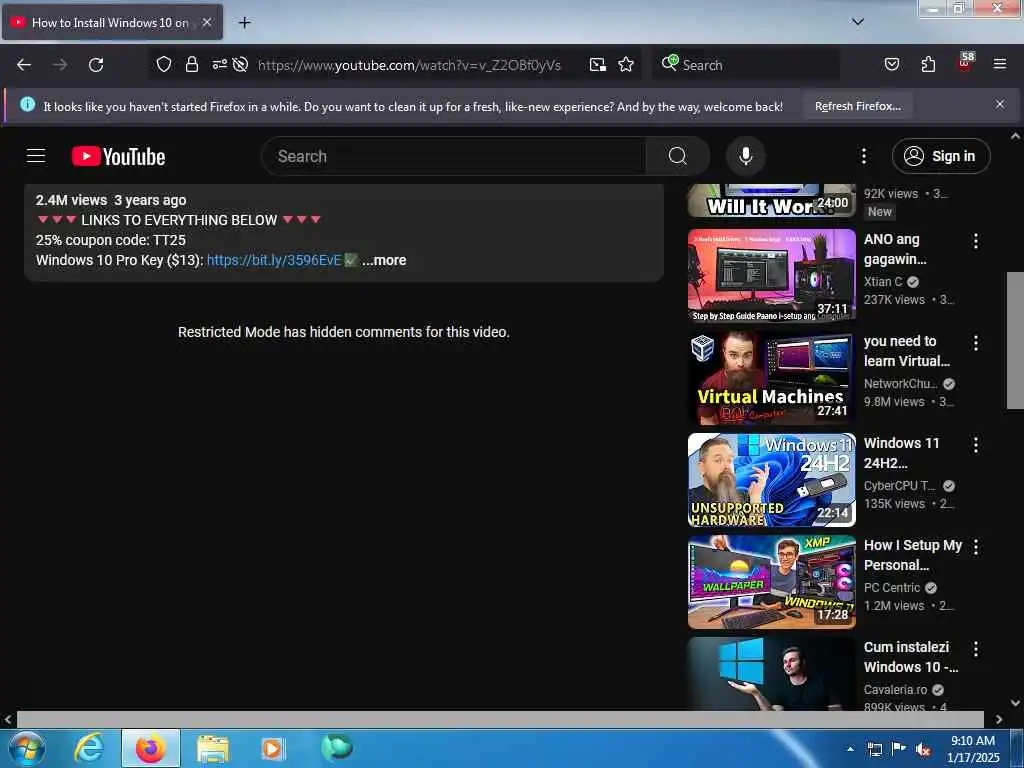Open options menu for Cum instalezi Windows 10

975,648
